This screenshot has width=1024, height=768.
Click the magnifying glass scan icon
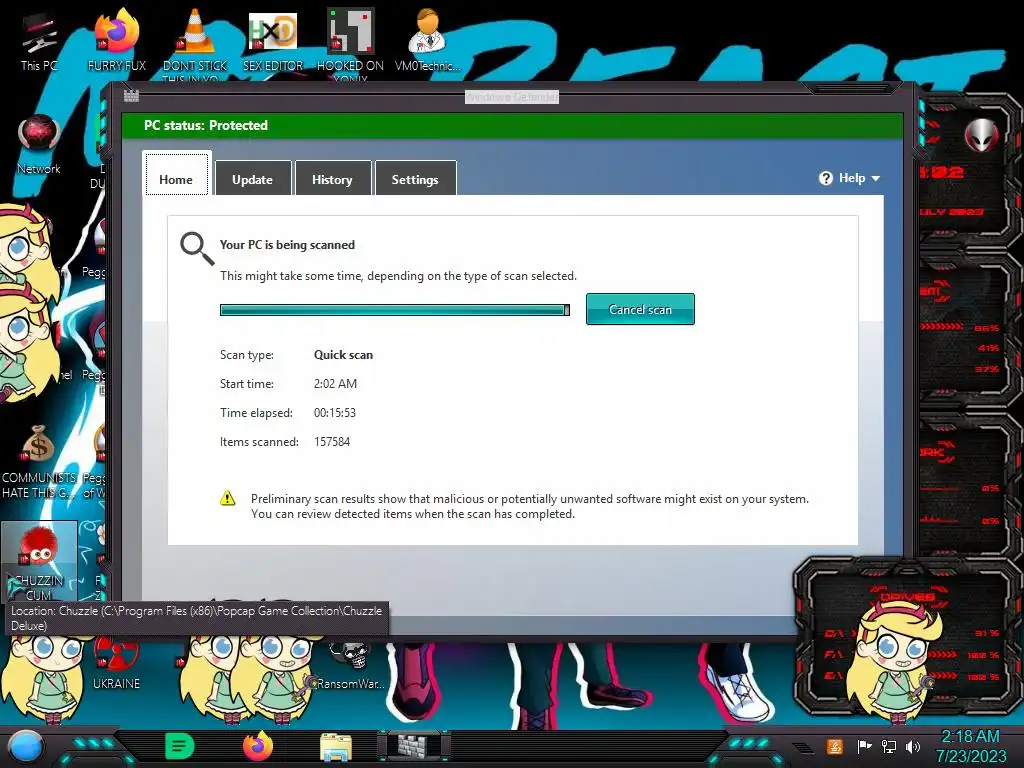click(x=197, y=248)
